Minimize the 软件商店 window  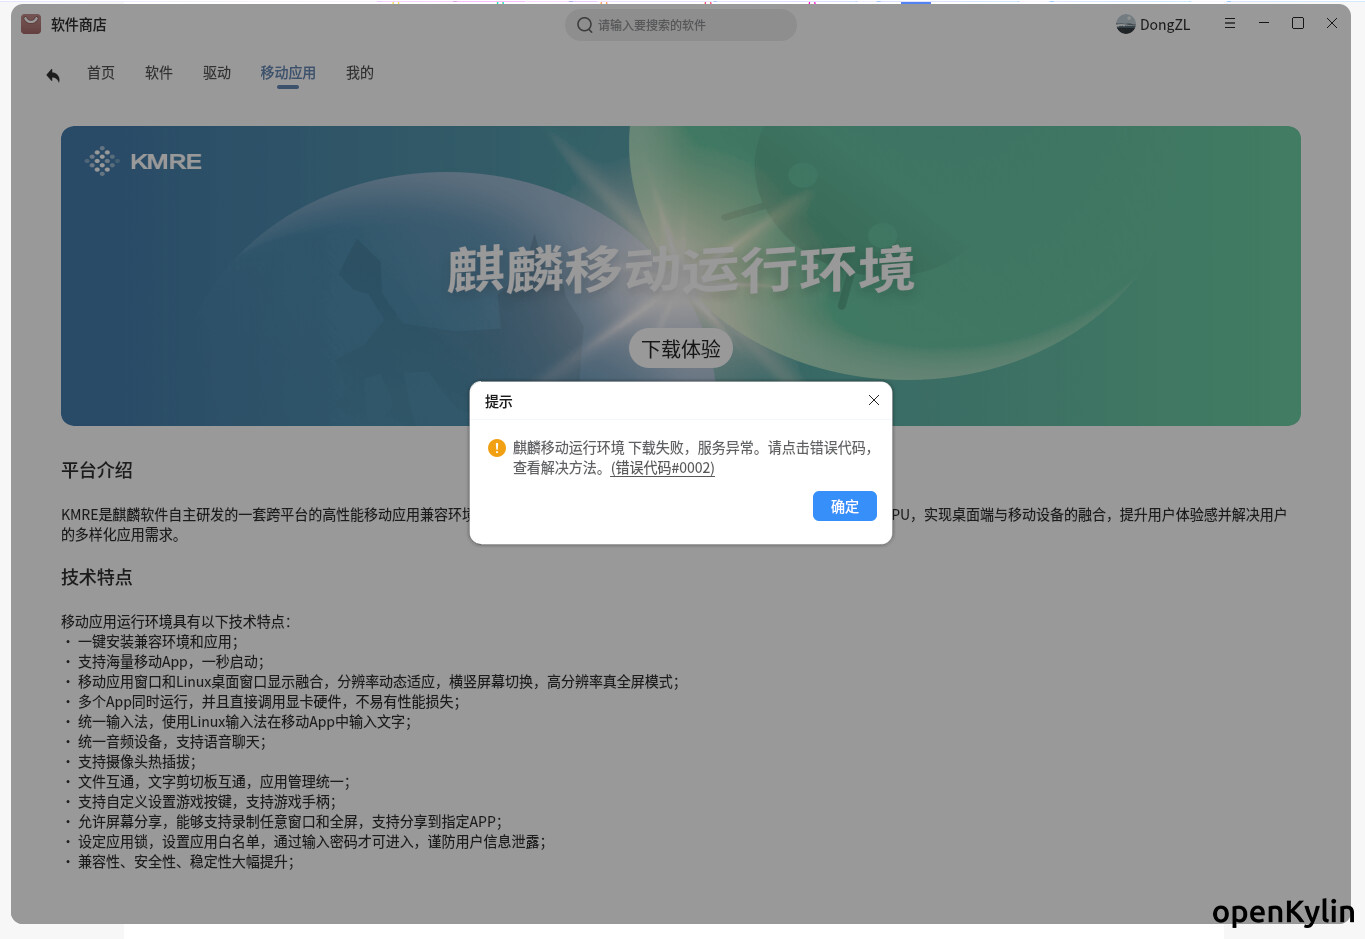[1264, 23]
